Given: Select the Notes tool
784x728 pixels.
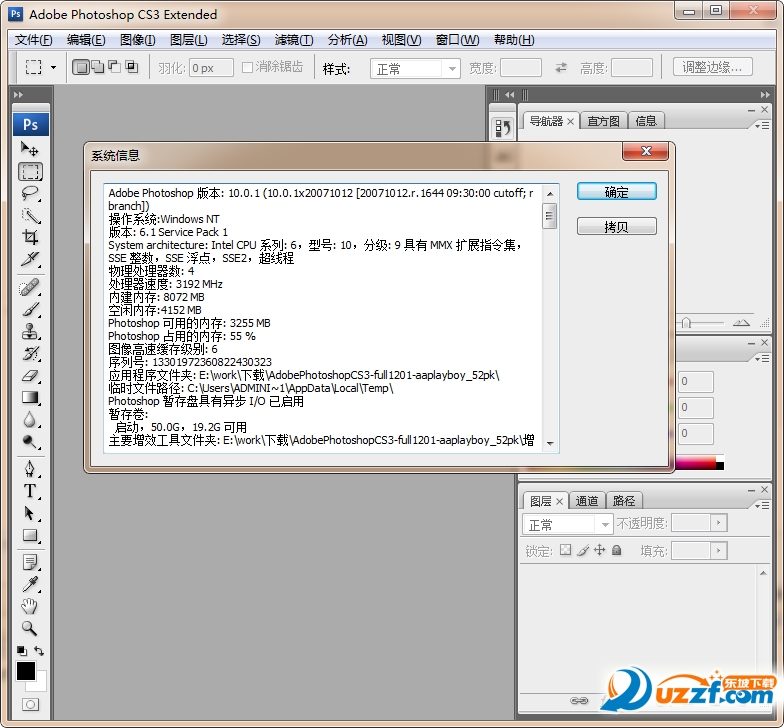Looking at the screenshot, I should pos(30,562).
